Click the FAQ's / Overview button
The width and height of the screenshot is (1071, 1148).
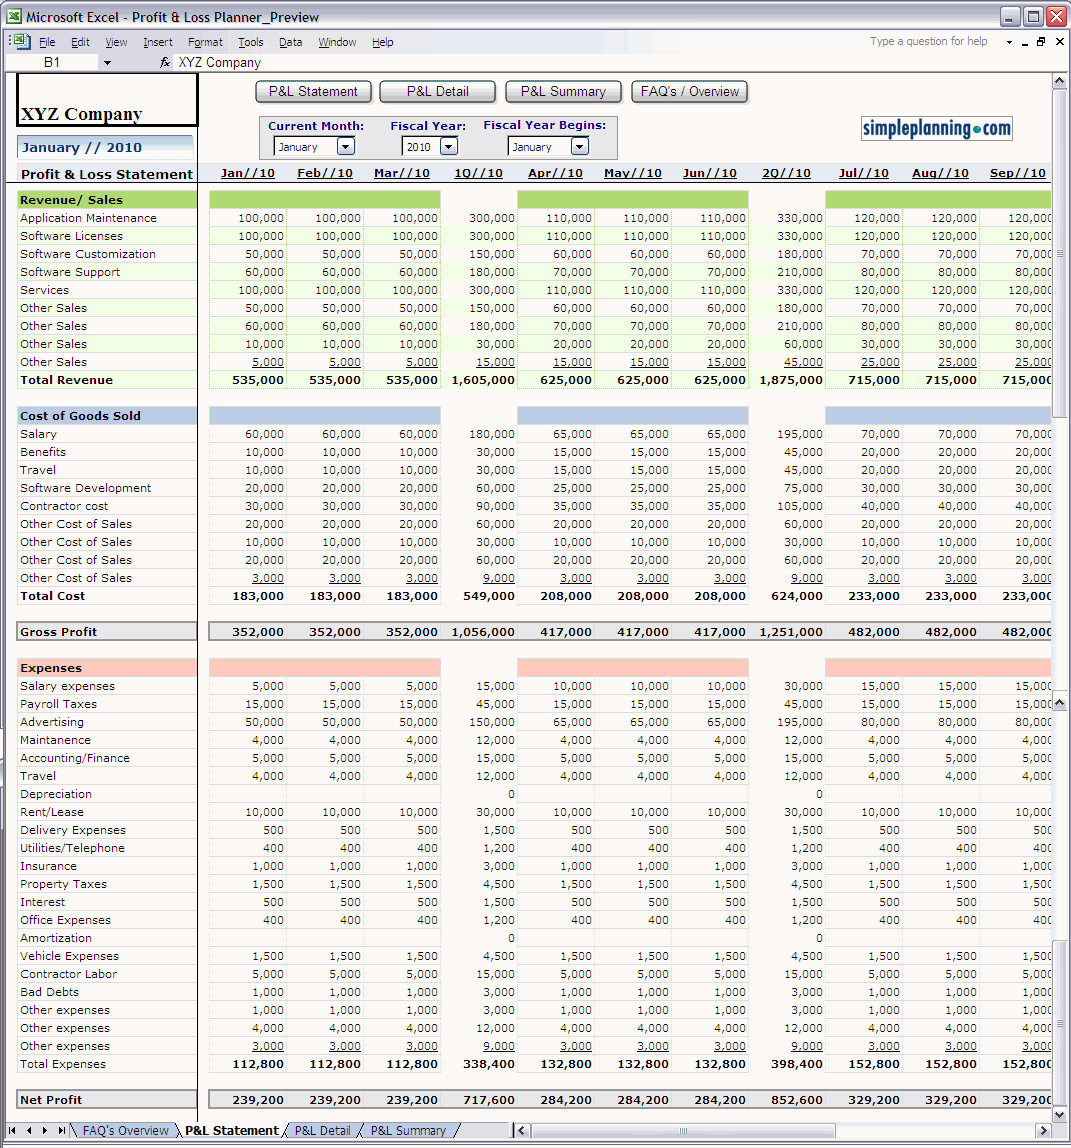pyautogui.click(x=690, y=92)
